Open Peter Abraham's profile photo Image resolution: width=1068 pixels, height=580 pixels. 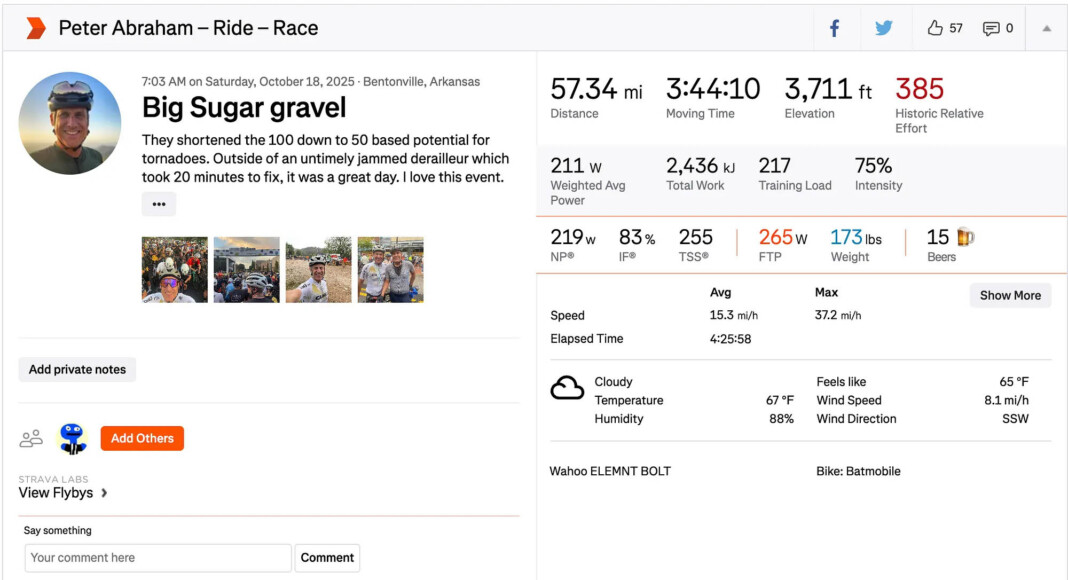(x=70, y=123)
